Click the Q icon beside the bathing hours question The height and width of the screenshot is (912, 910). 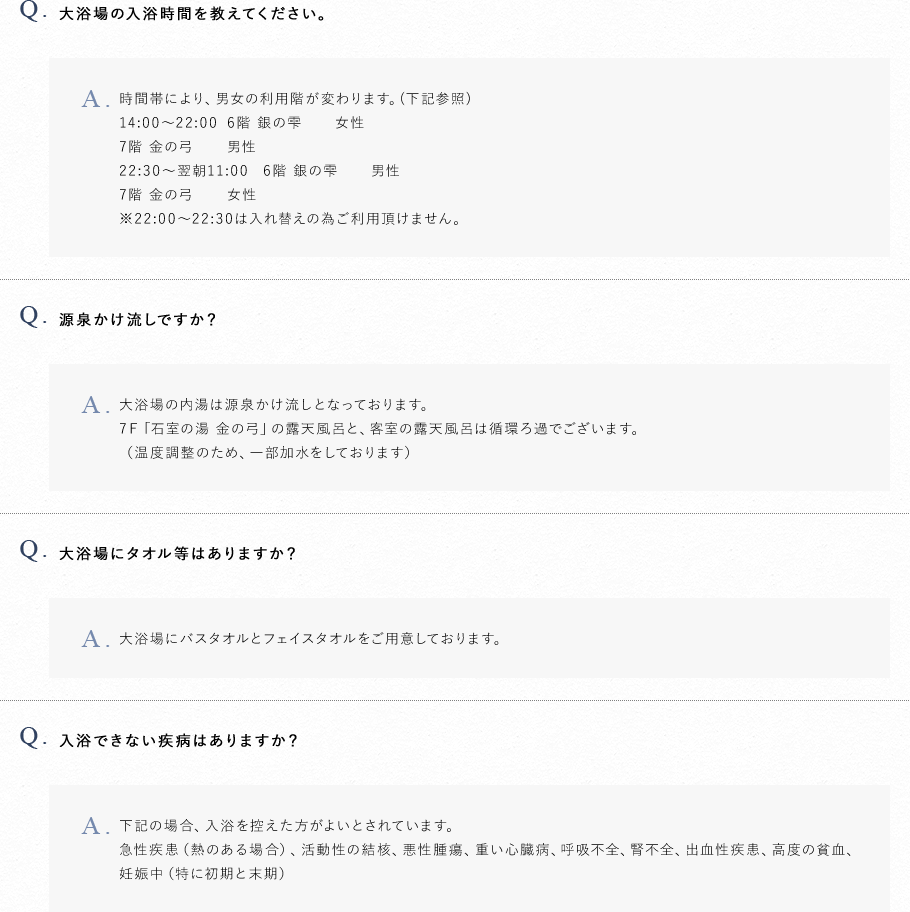click(x=30, y=11)
